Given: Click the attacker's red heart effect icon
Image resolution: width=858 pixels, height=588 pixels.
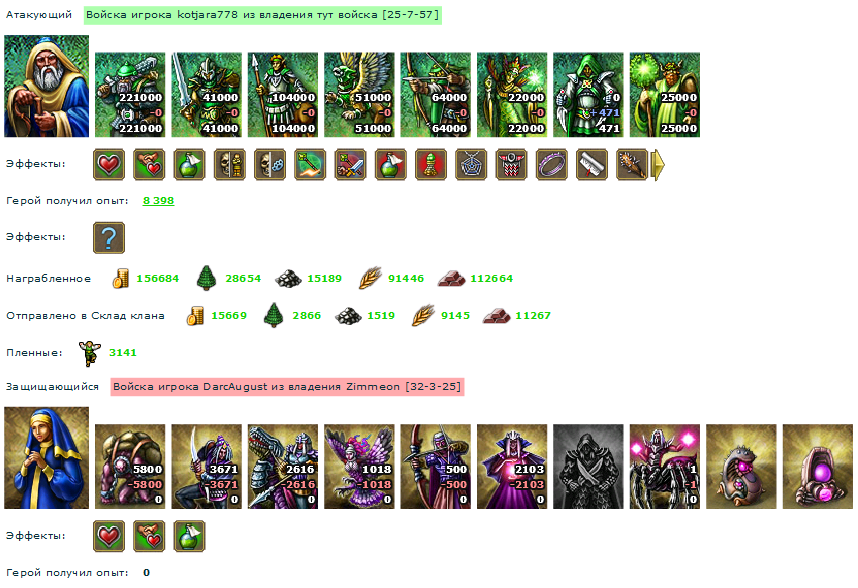Looking at the screenshot, I should [x=109, y=164].
